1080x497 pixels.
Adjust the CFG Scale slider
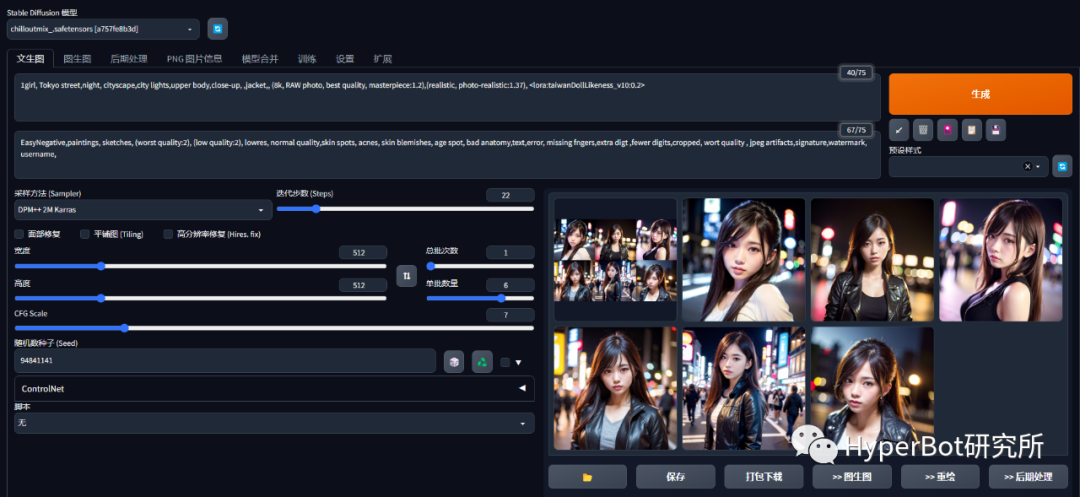pos(274,328)
